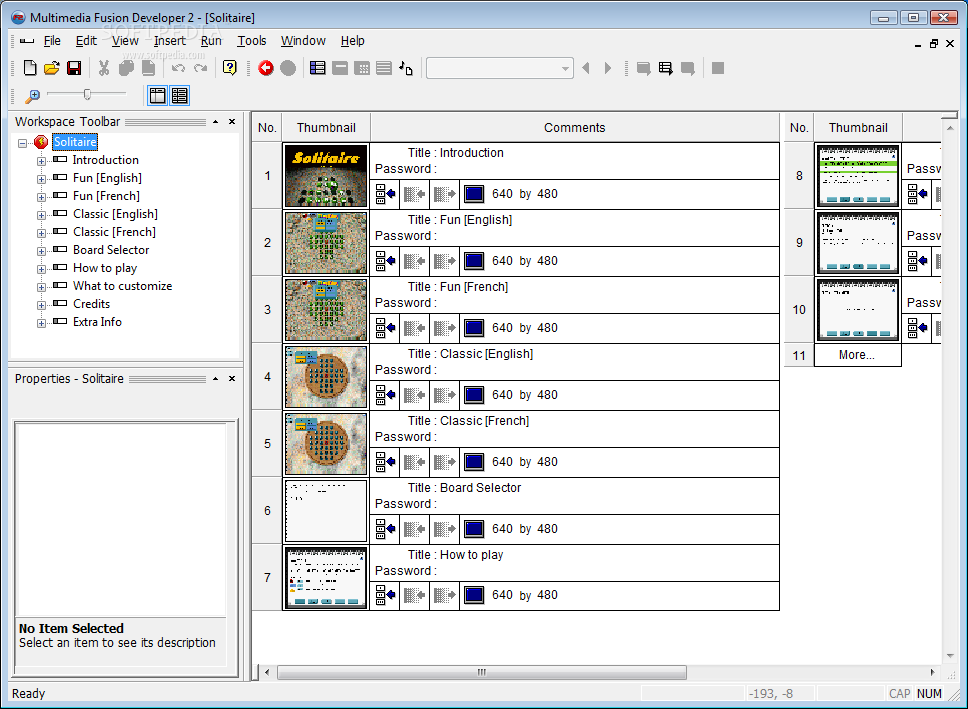The height and width of the screenshot is (709, 968).
Task: Open the Help menu
Action: [353, 41]
